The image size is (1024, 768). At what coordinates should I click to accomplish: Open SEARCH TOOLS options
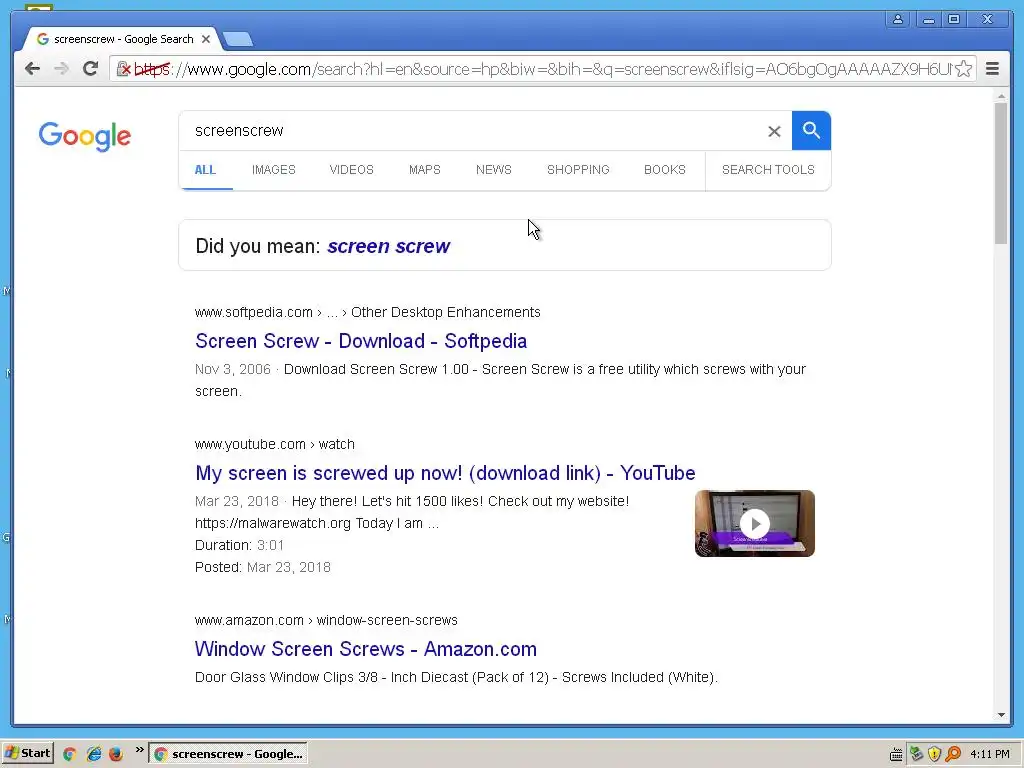(x=768, y=170)
